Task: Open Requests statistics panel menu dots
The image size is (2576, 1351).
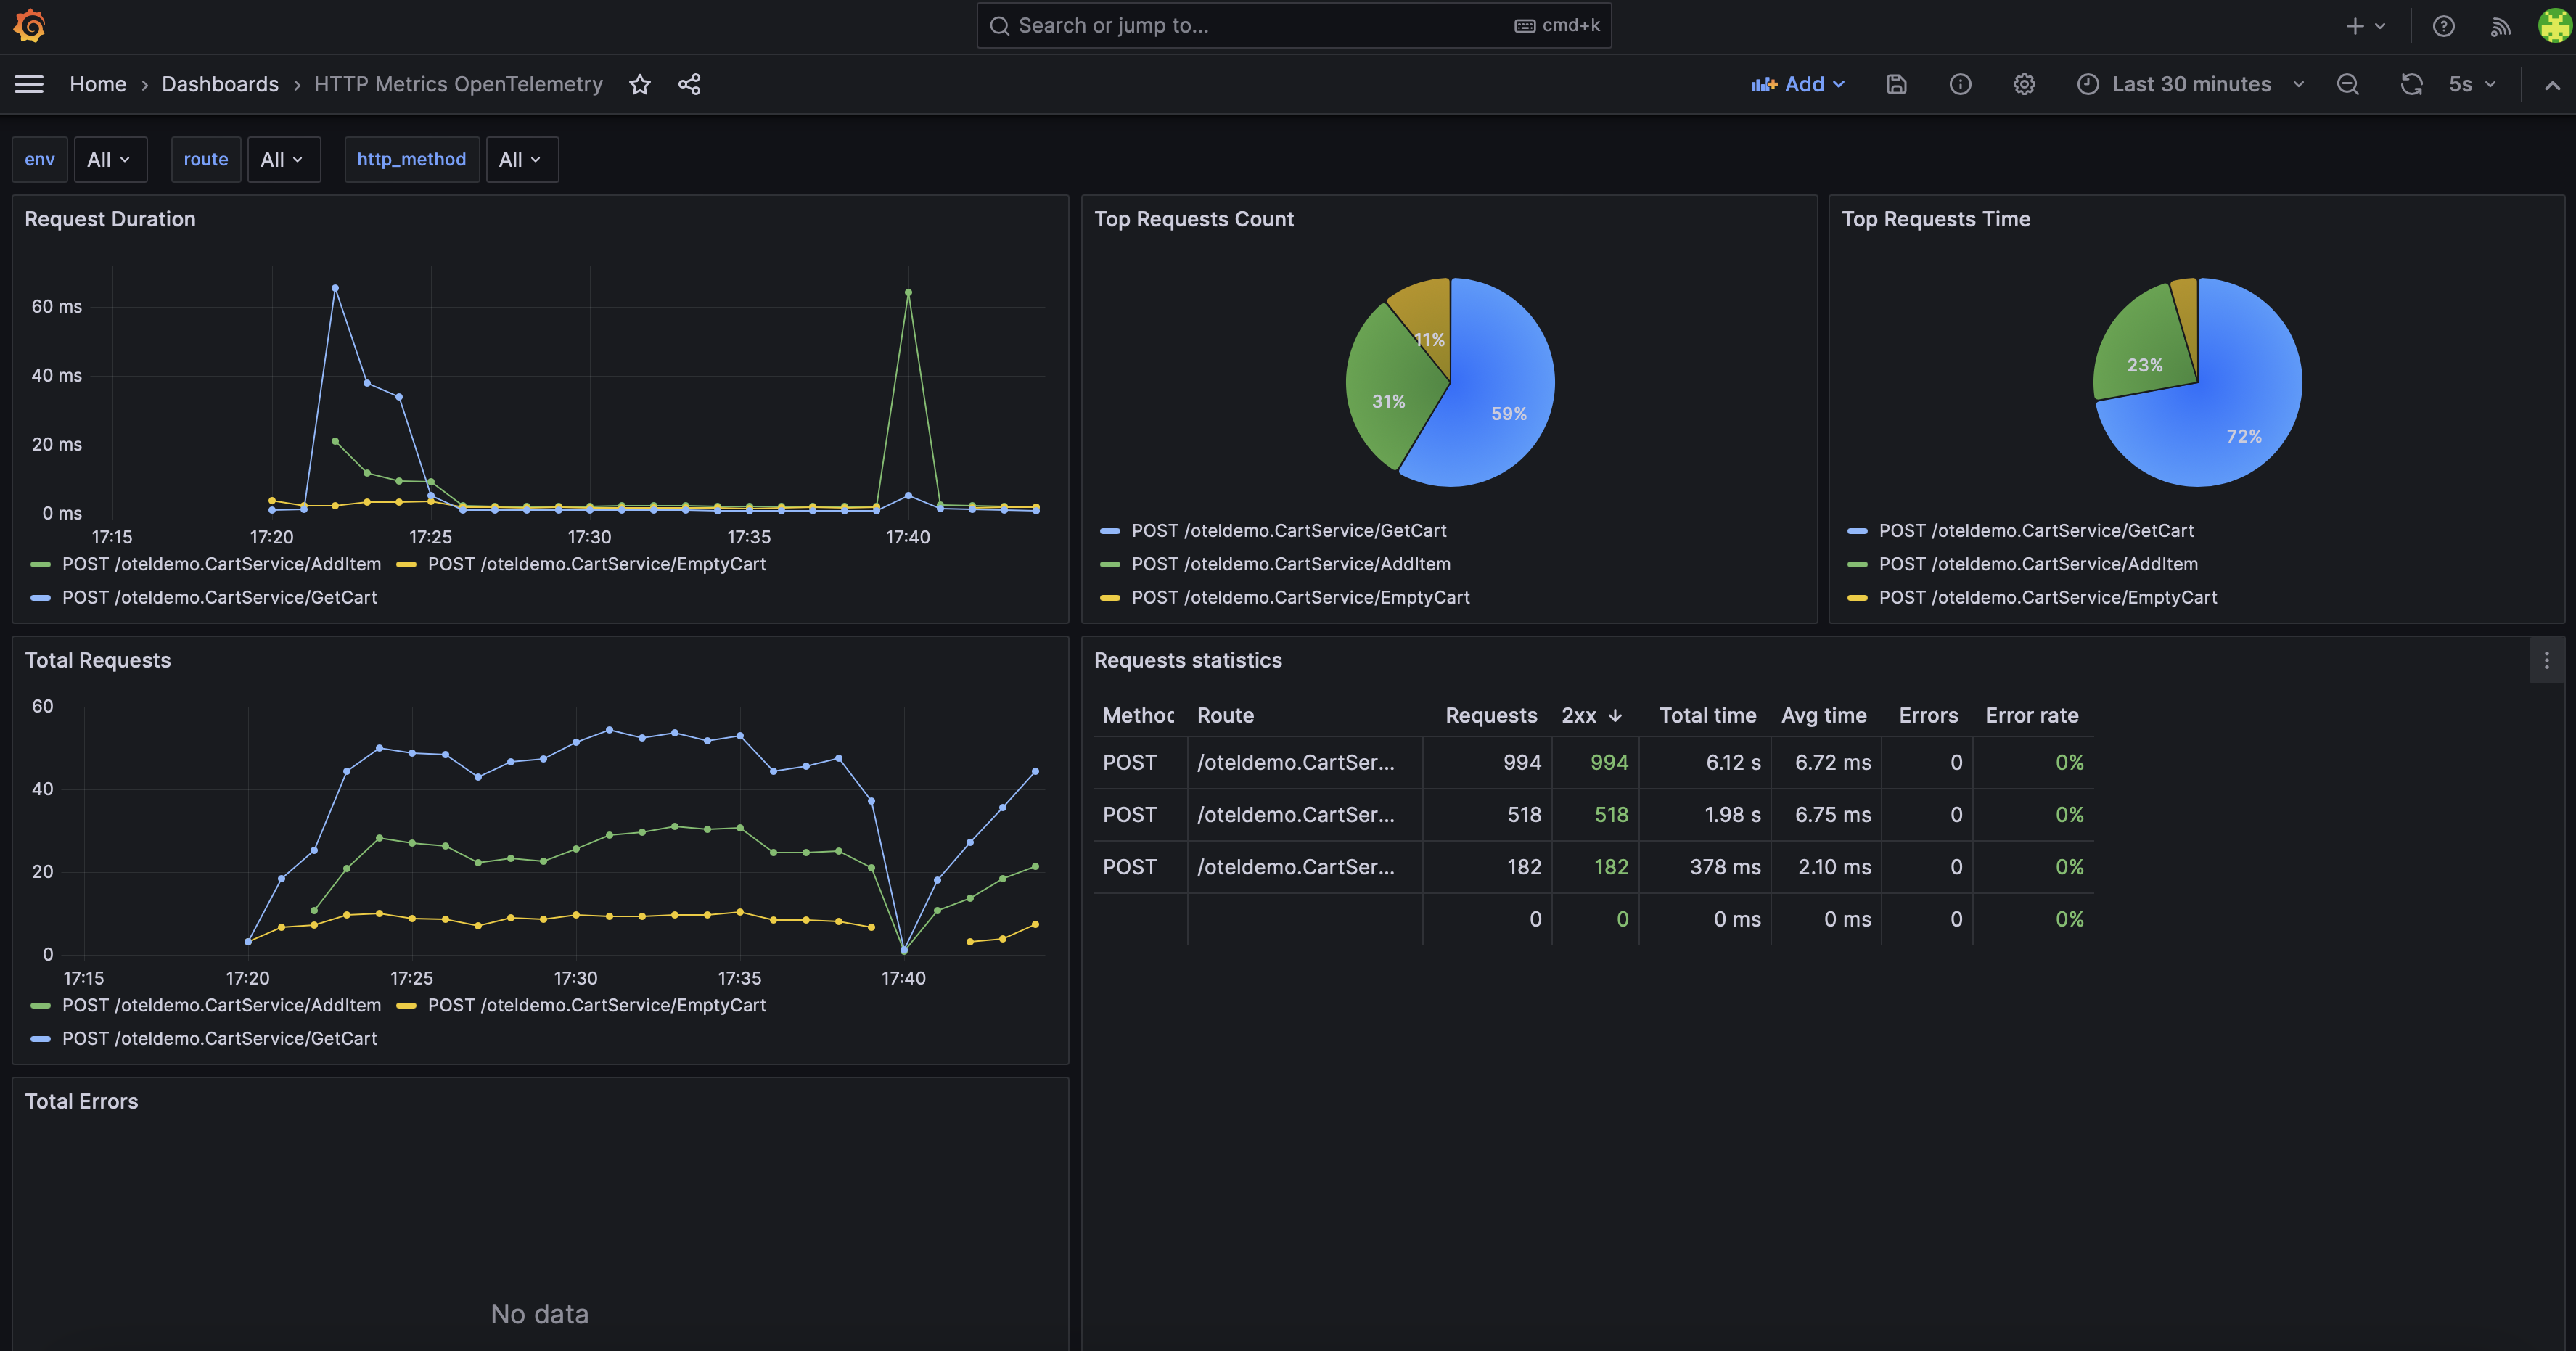Action: click(2546, 660)
